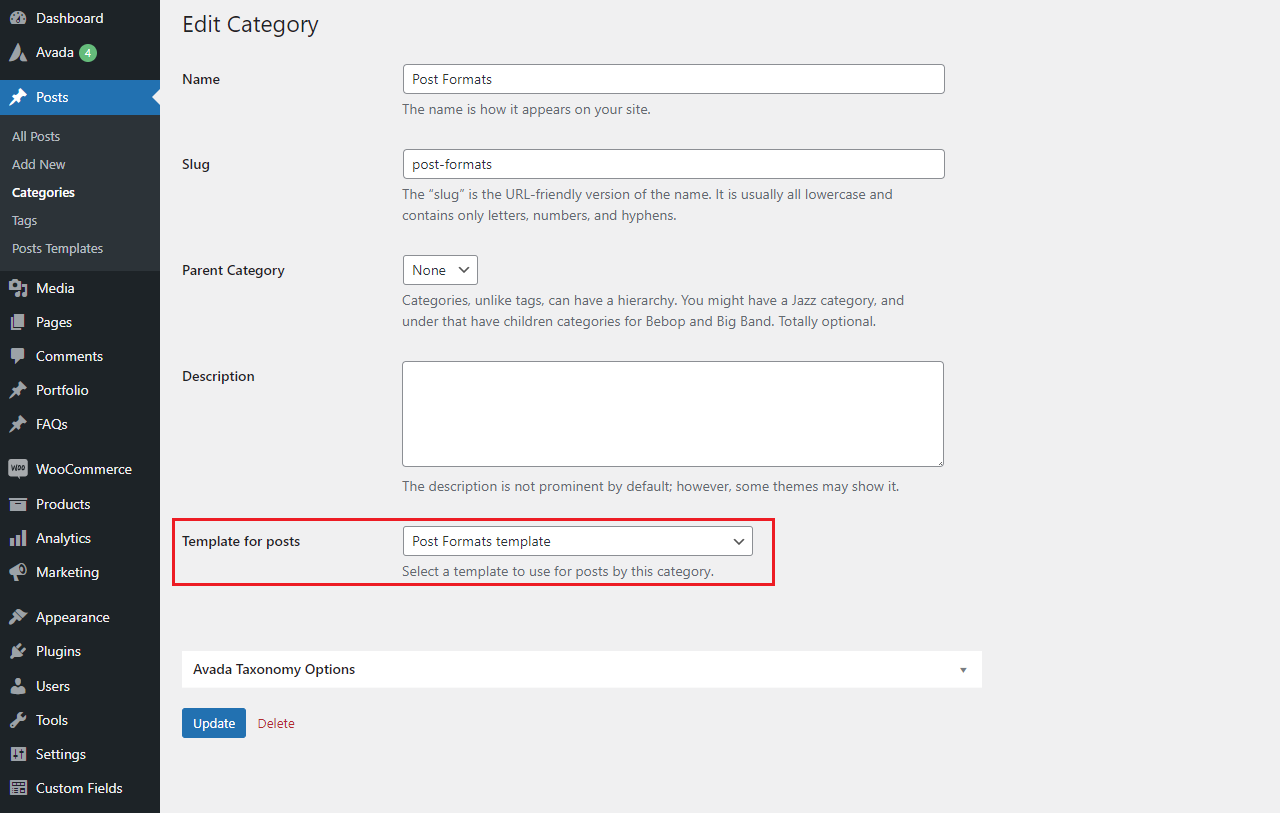Expand Avada Taxonomy Options panel arrow
1280x813 pixels.
pos(963,670)
